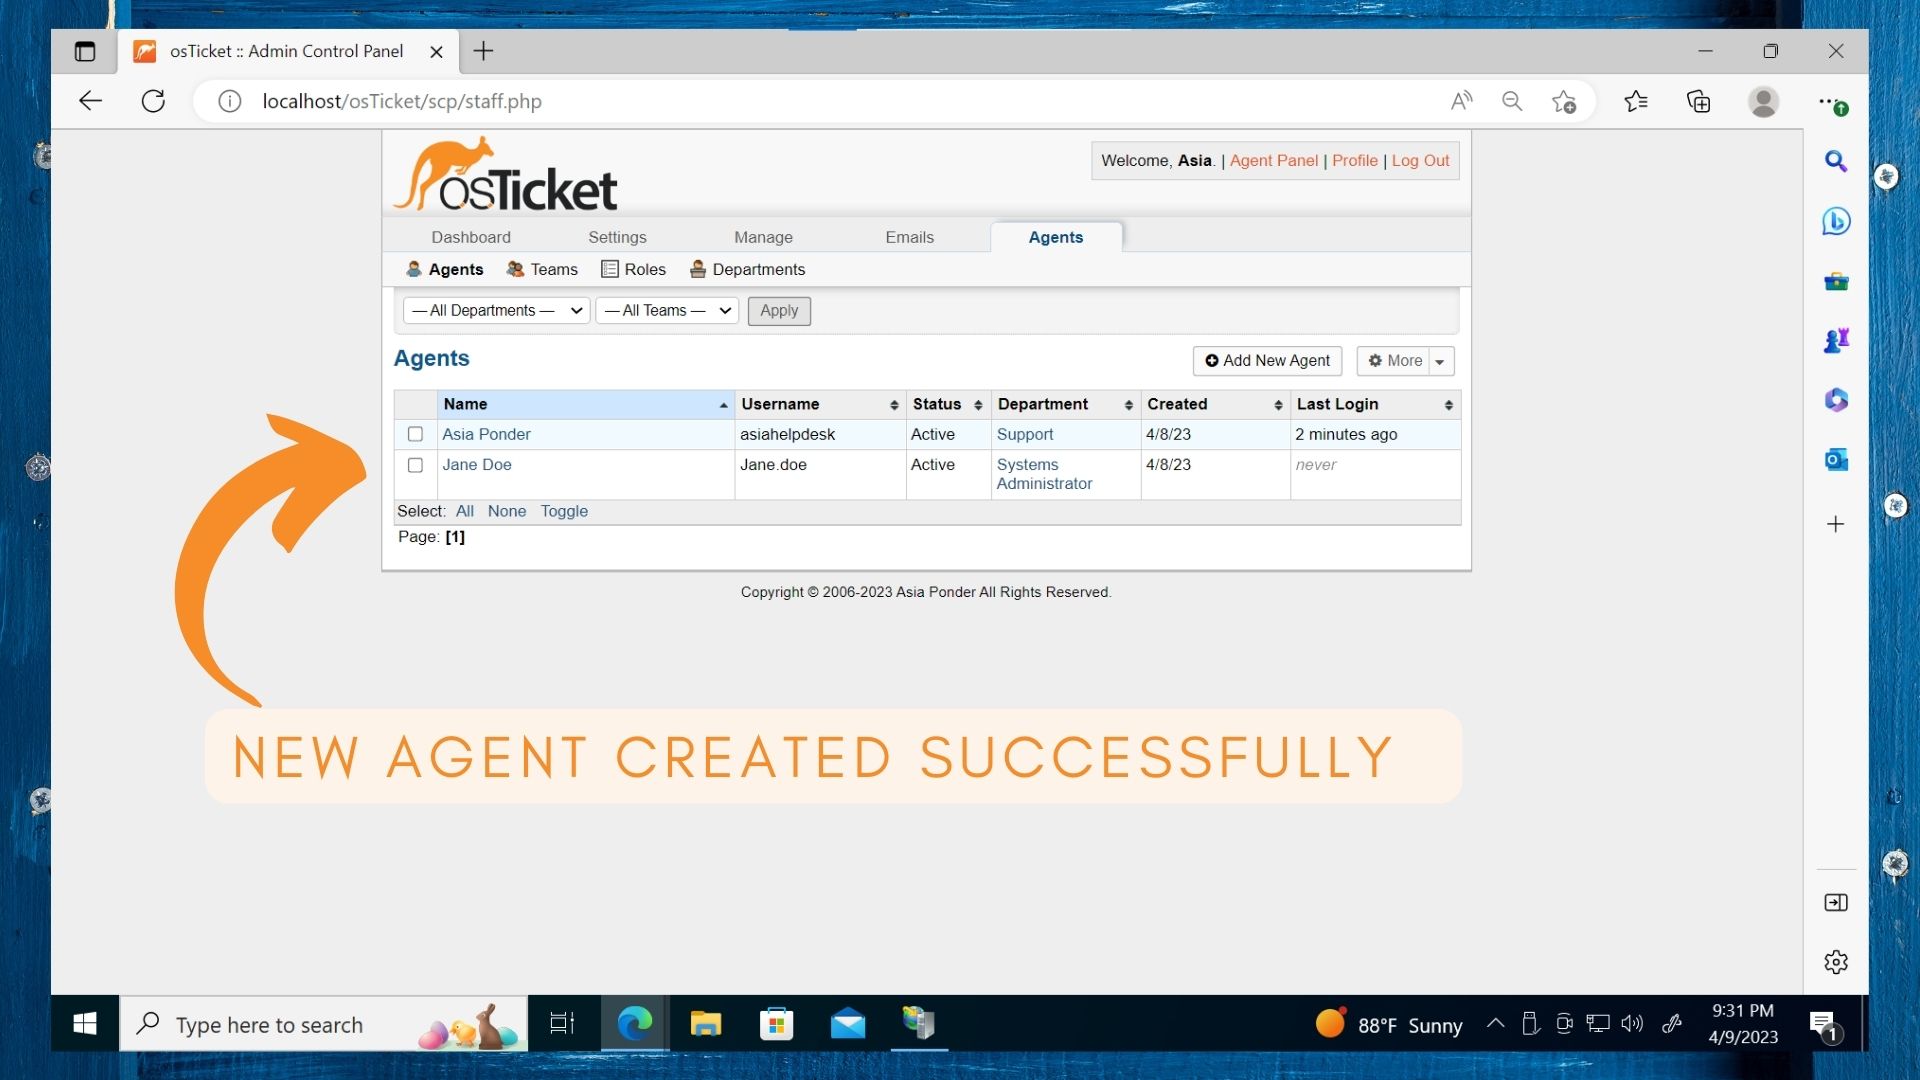Open Edge sidebar search icon
This screenshot has height=1080, width=1920.
(x=1836, y=161)
